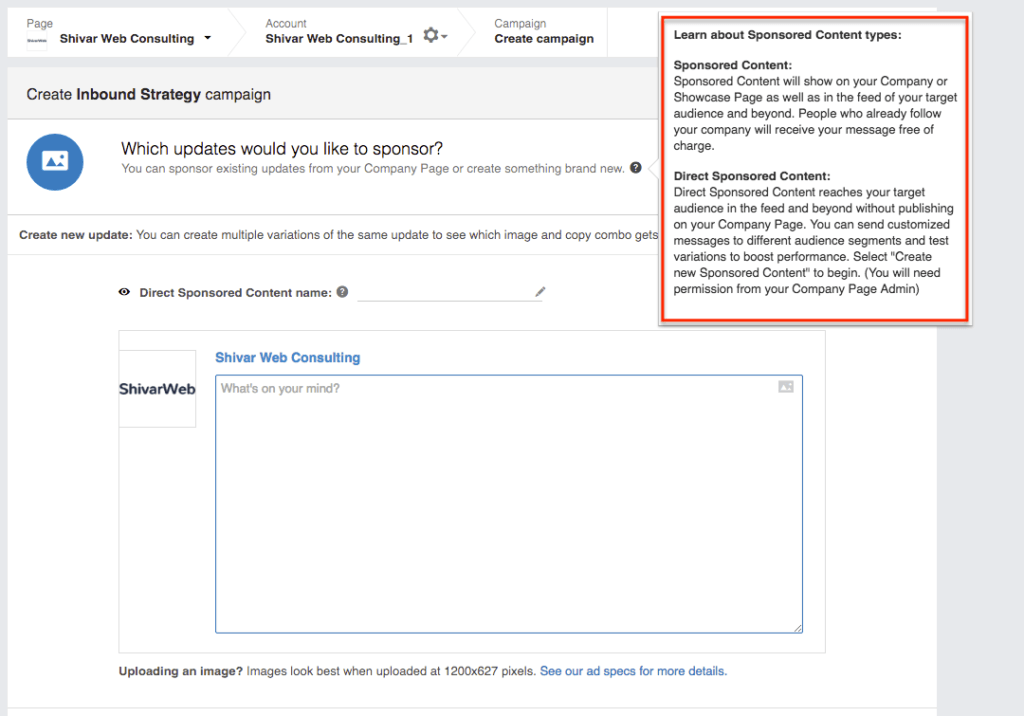The width and height of the screenshot is (1024, 716).
Task: Click the 'Which updates would you like to sponsor?' heading
Action: [281, 148]
